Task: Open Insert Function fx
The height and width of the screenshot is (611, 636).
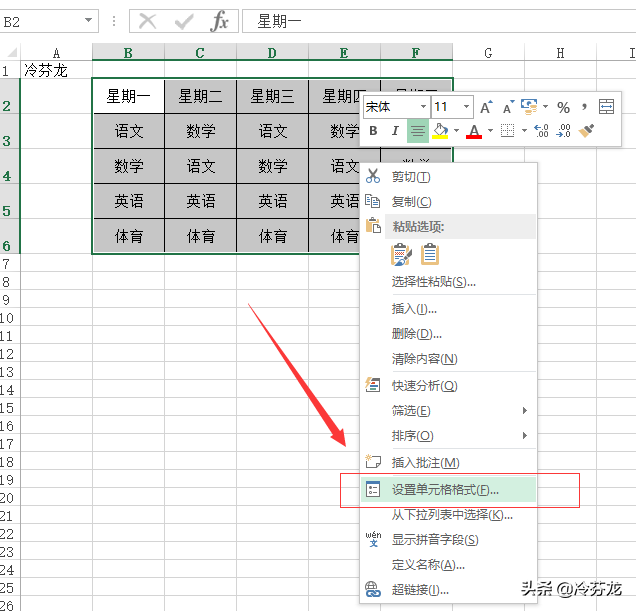Action: coord(219,21)
